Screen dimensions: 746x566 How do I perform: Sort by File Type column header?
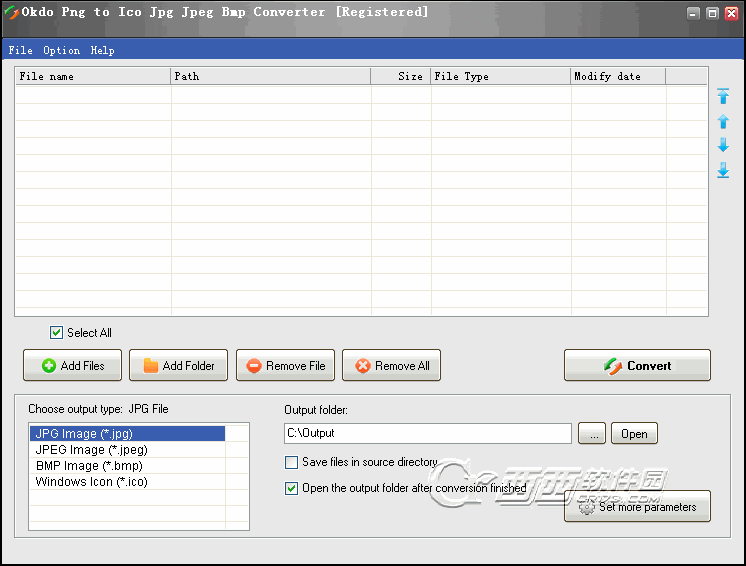(x=501, y=77)
